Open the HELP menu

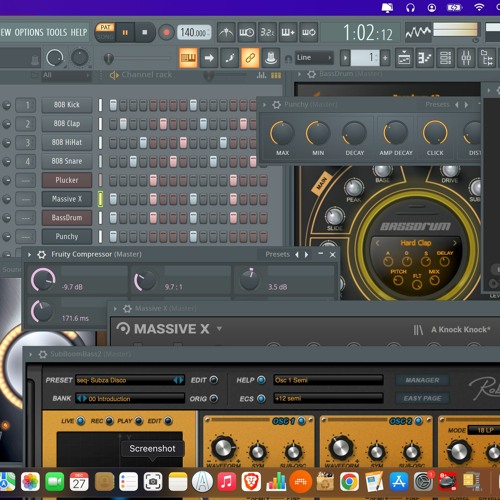coord(79,33)
